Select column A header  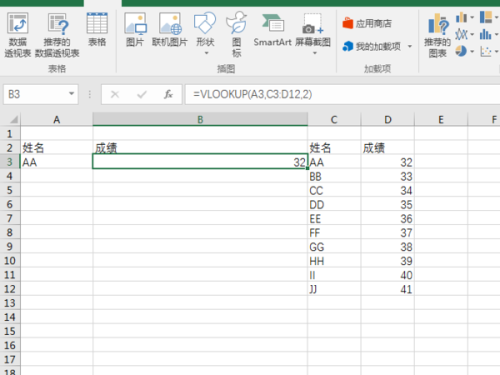[57, 119]
